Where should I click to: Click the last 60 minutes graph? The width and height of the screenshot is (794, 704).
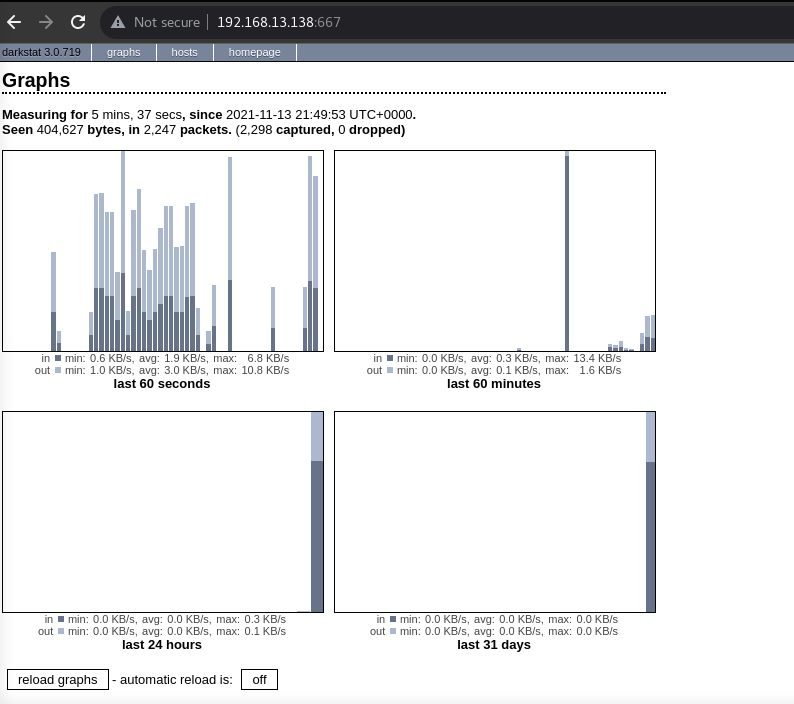495,251
